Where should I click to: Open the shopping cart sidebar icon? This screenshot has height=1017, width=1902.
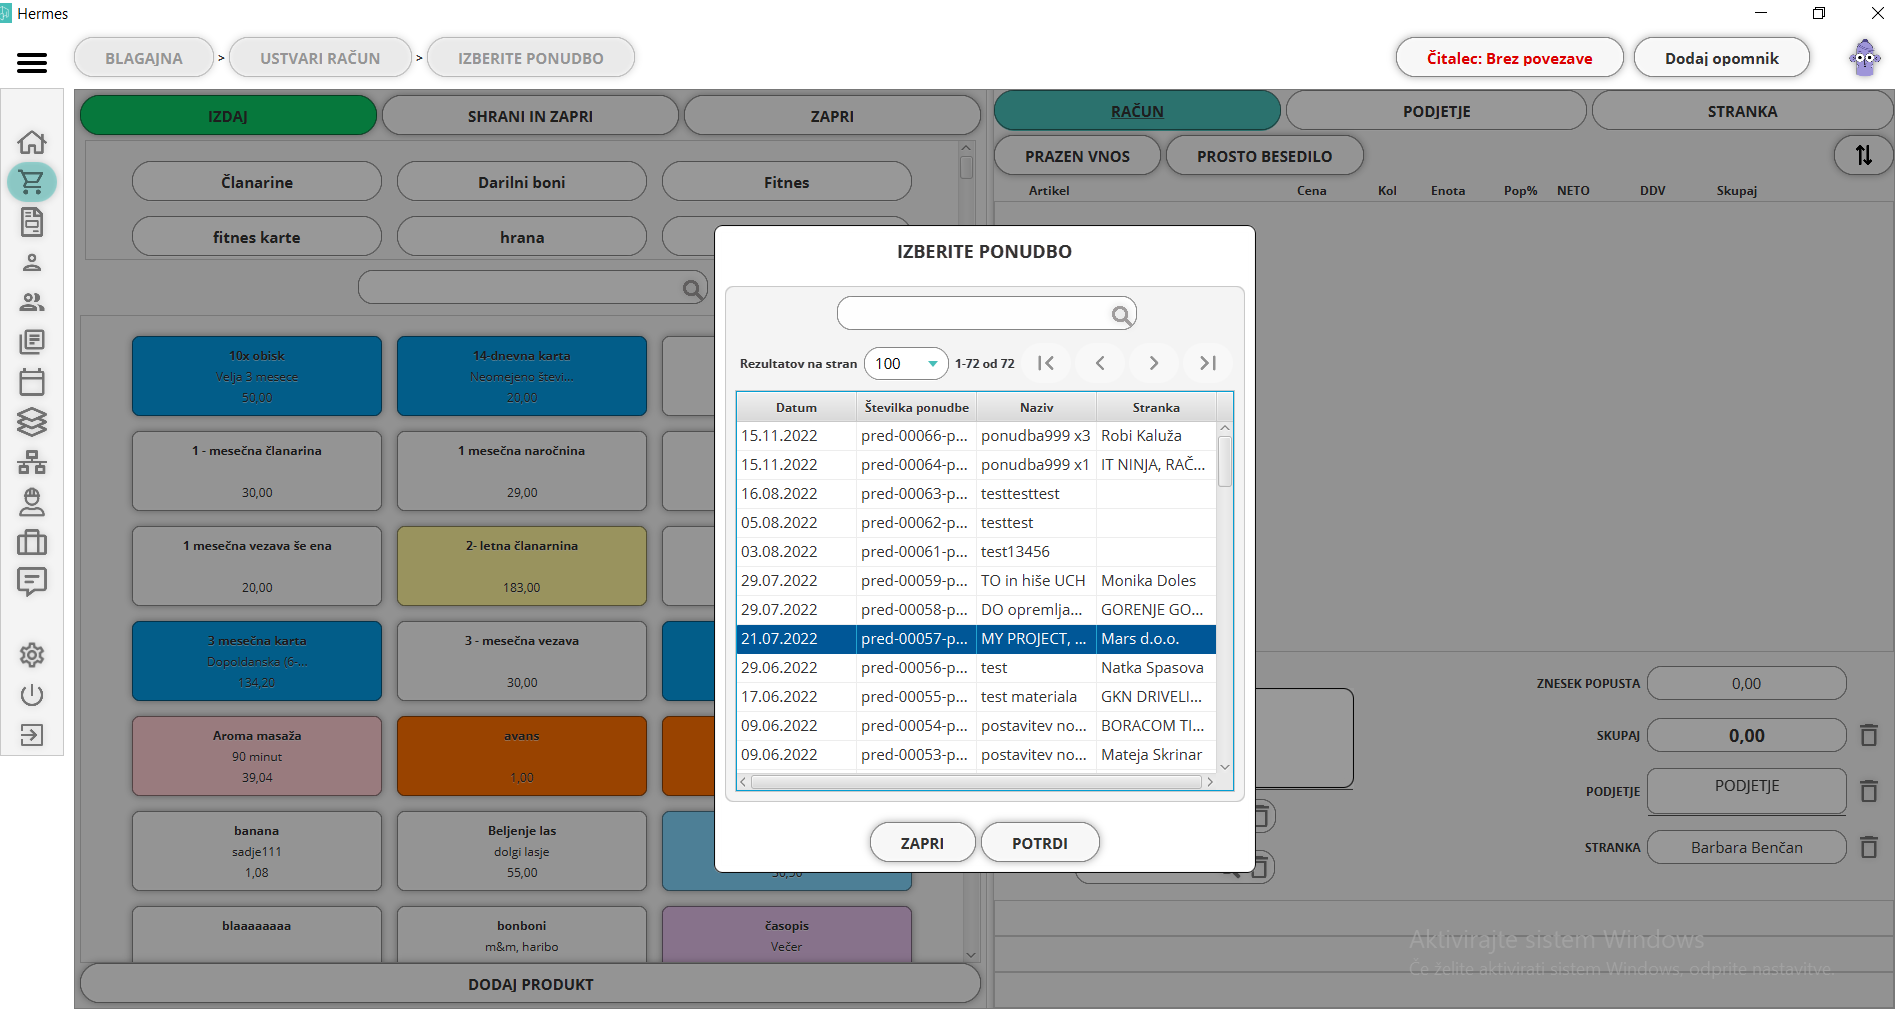coord(32,182)
